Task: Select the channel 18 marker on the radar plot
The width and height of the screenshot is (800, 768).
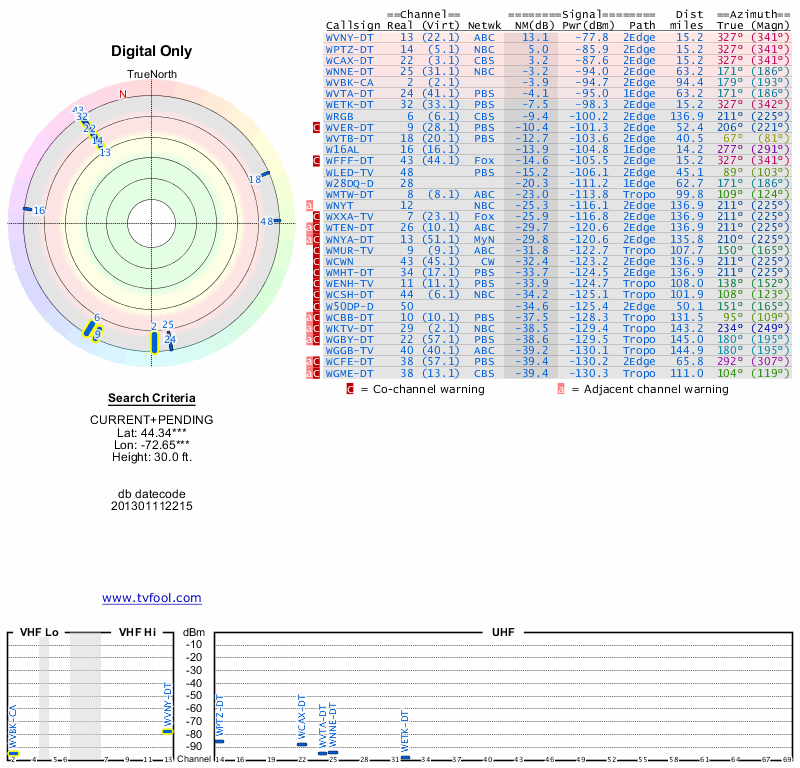Action: click(265, 175)
